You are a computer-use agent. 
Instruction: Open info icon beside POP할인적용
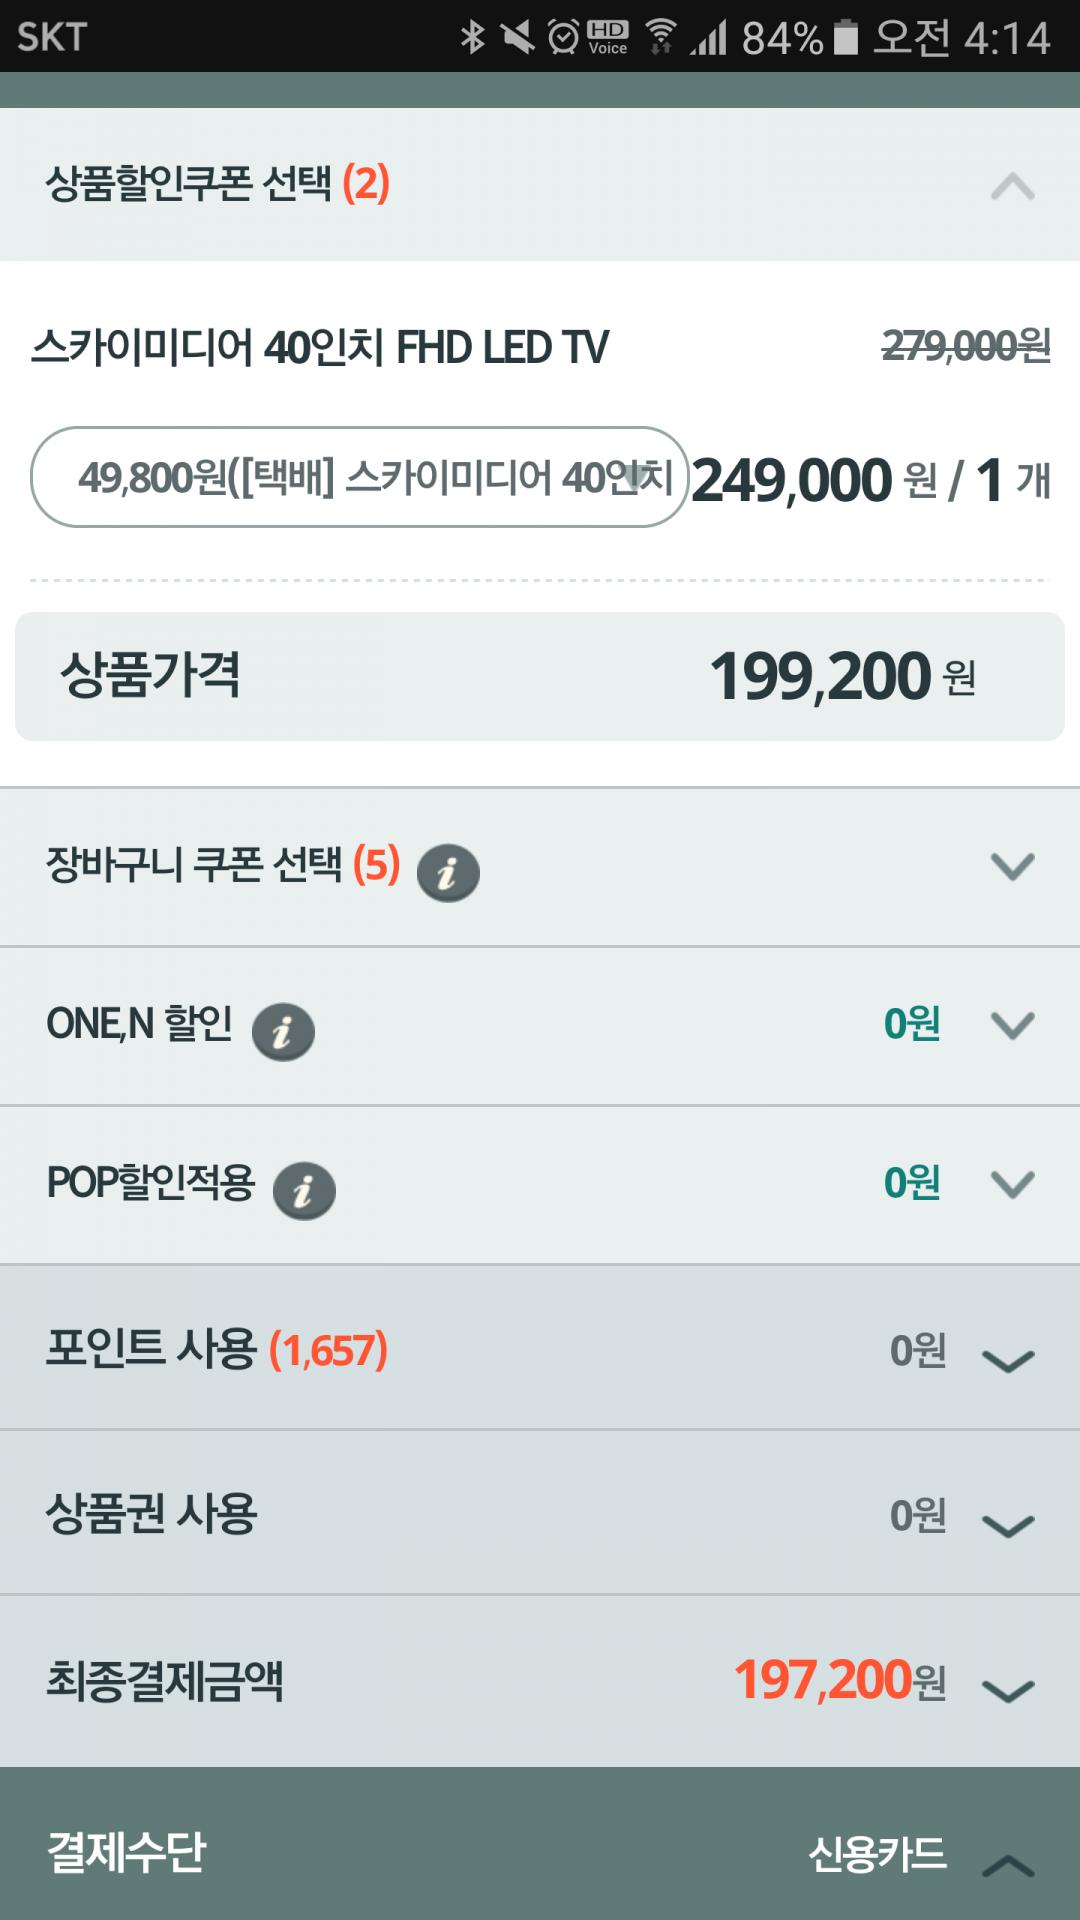point(304,1190)
